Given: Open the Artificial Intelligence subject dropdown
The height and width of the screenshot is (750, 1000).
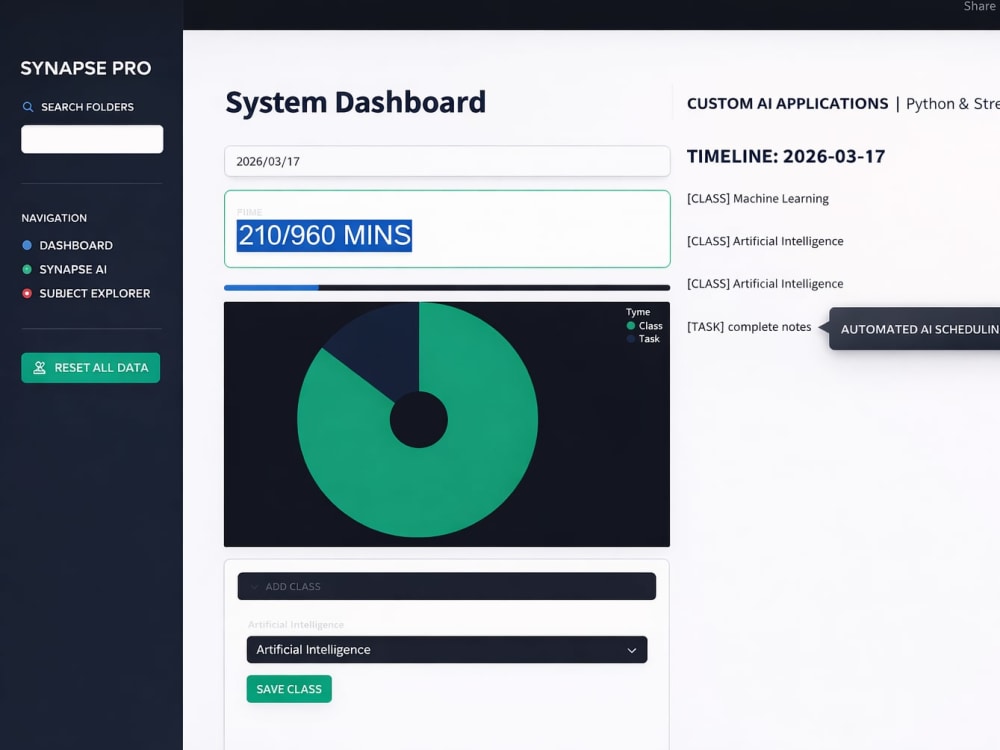Looking at the screenshot, I should (446, 649).
